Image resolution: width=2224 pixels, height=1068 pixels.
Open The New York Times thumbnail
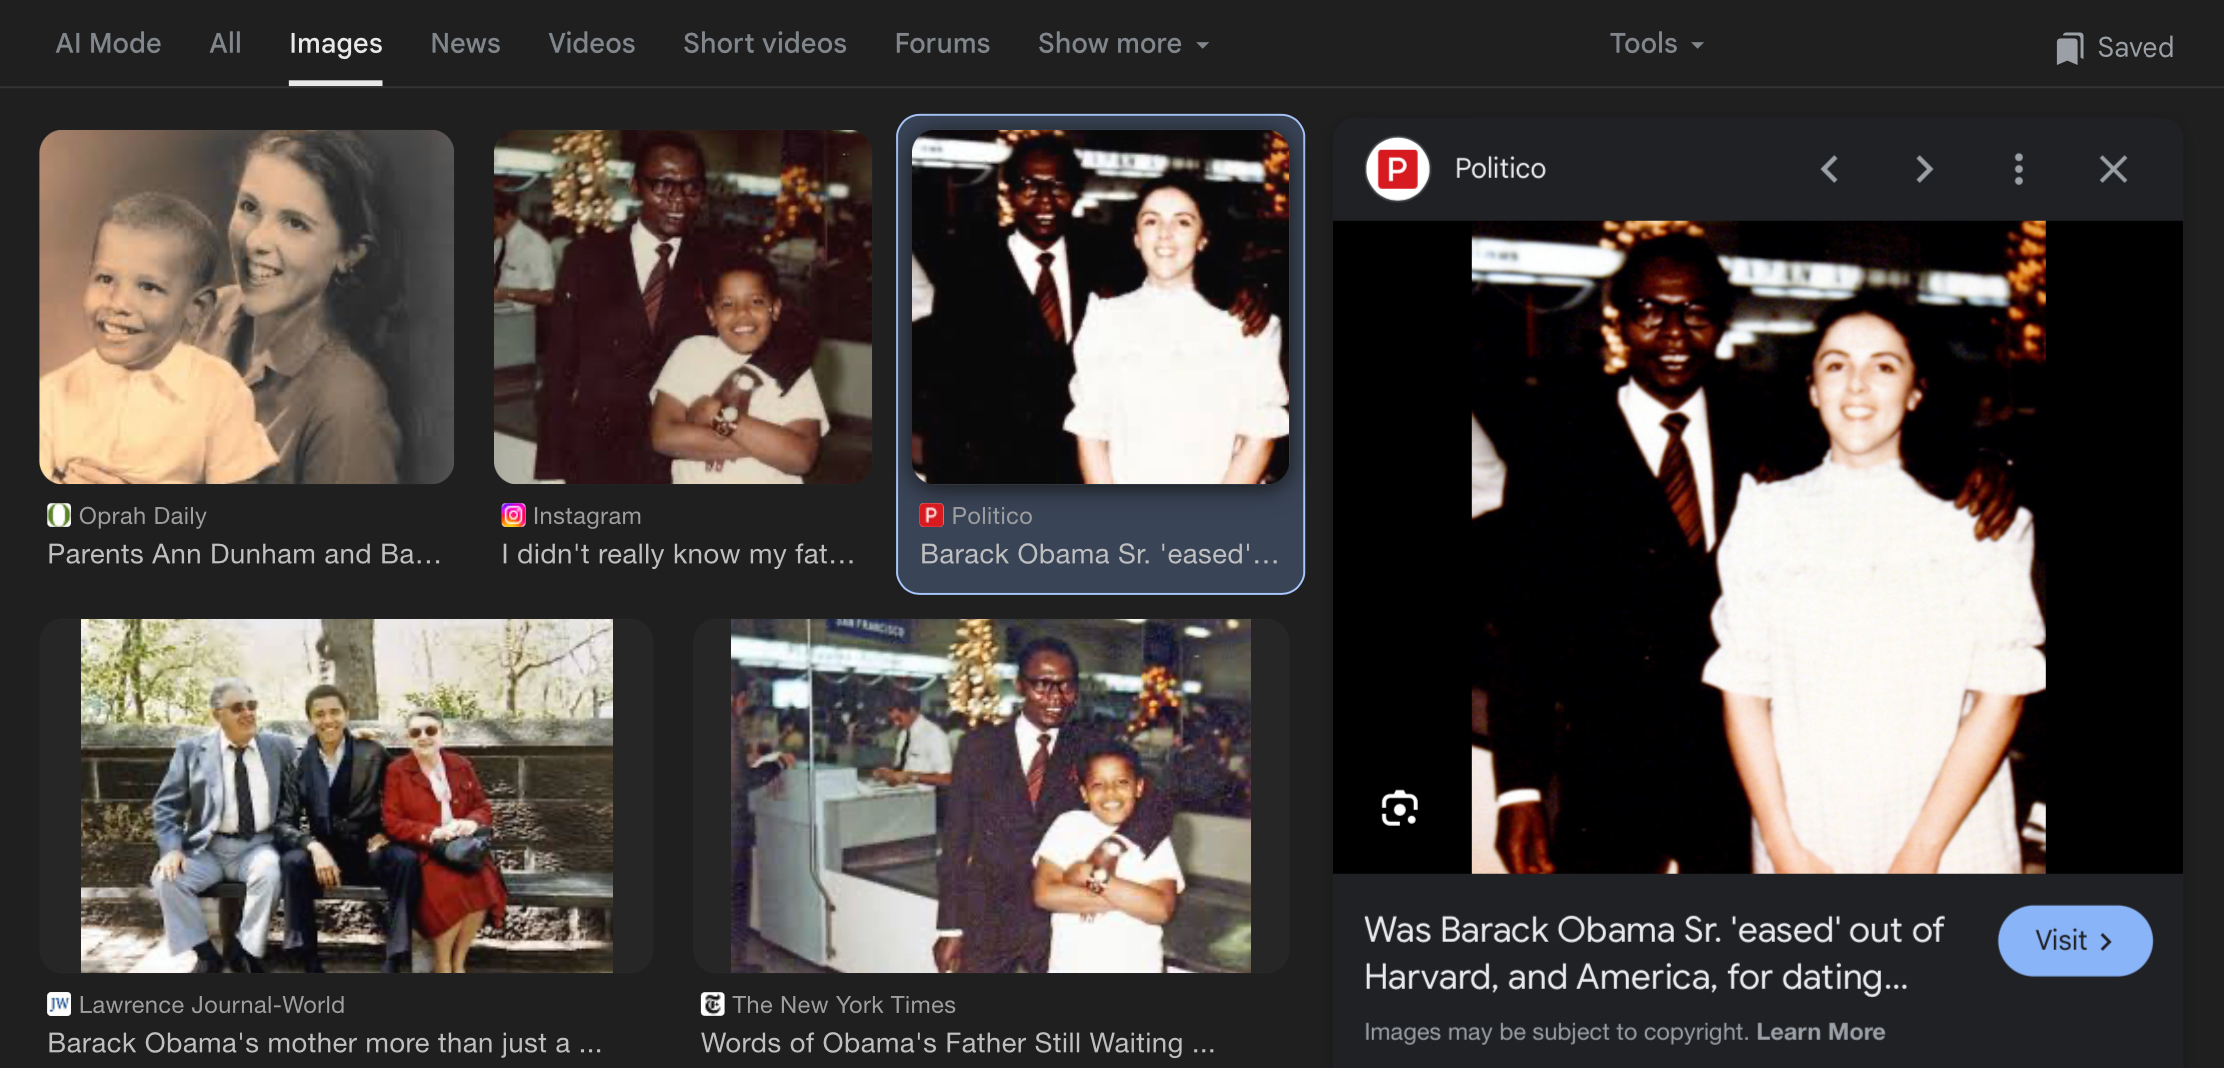click(x=990, y=796)
